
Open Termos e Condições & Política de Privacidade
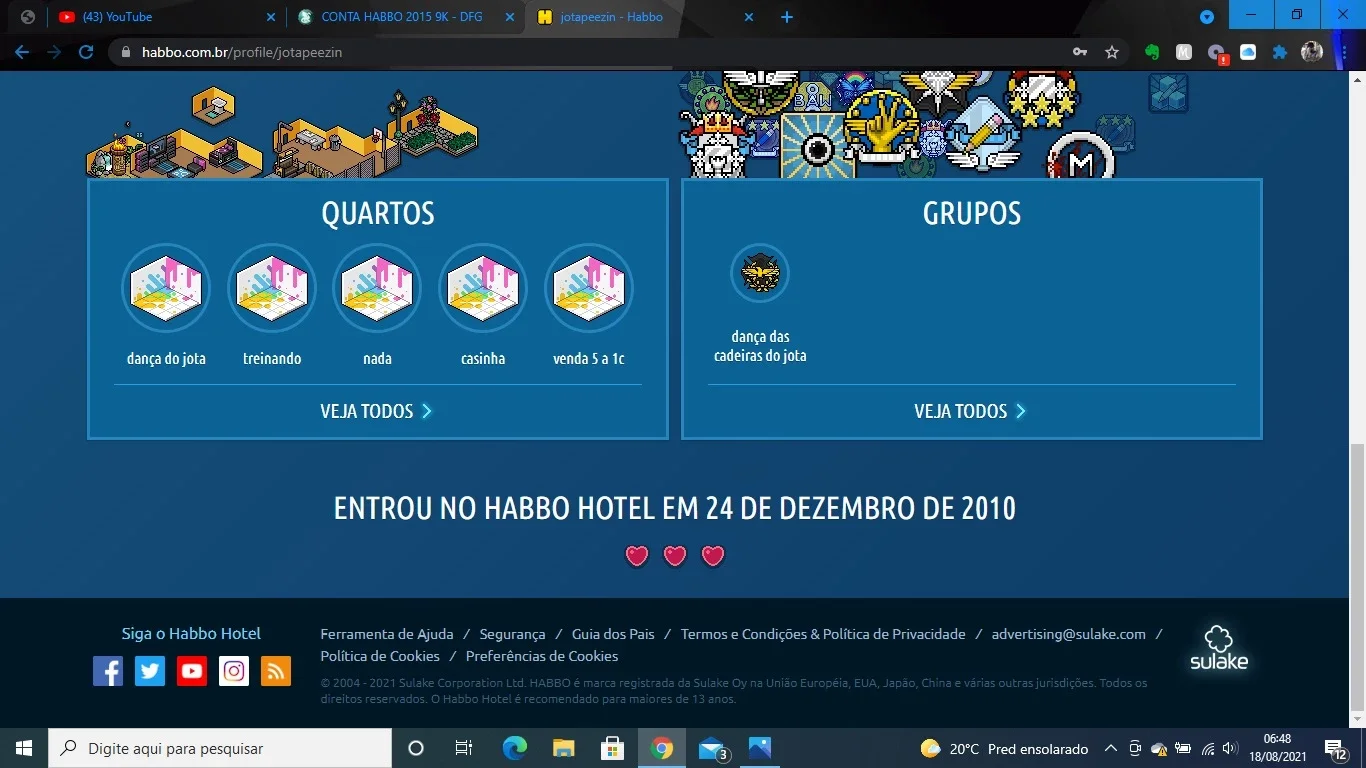tap(823, 634)
